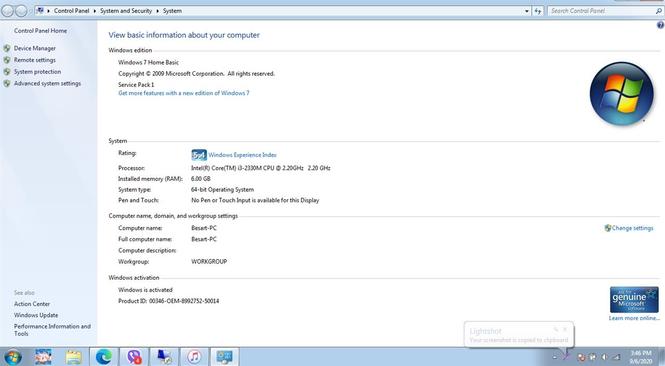665x366 pixels.
Task: Click the Back navigation button
Action: coord(8,11)
